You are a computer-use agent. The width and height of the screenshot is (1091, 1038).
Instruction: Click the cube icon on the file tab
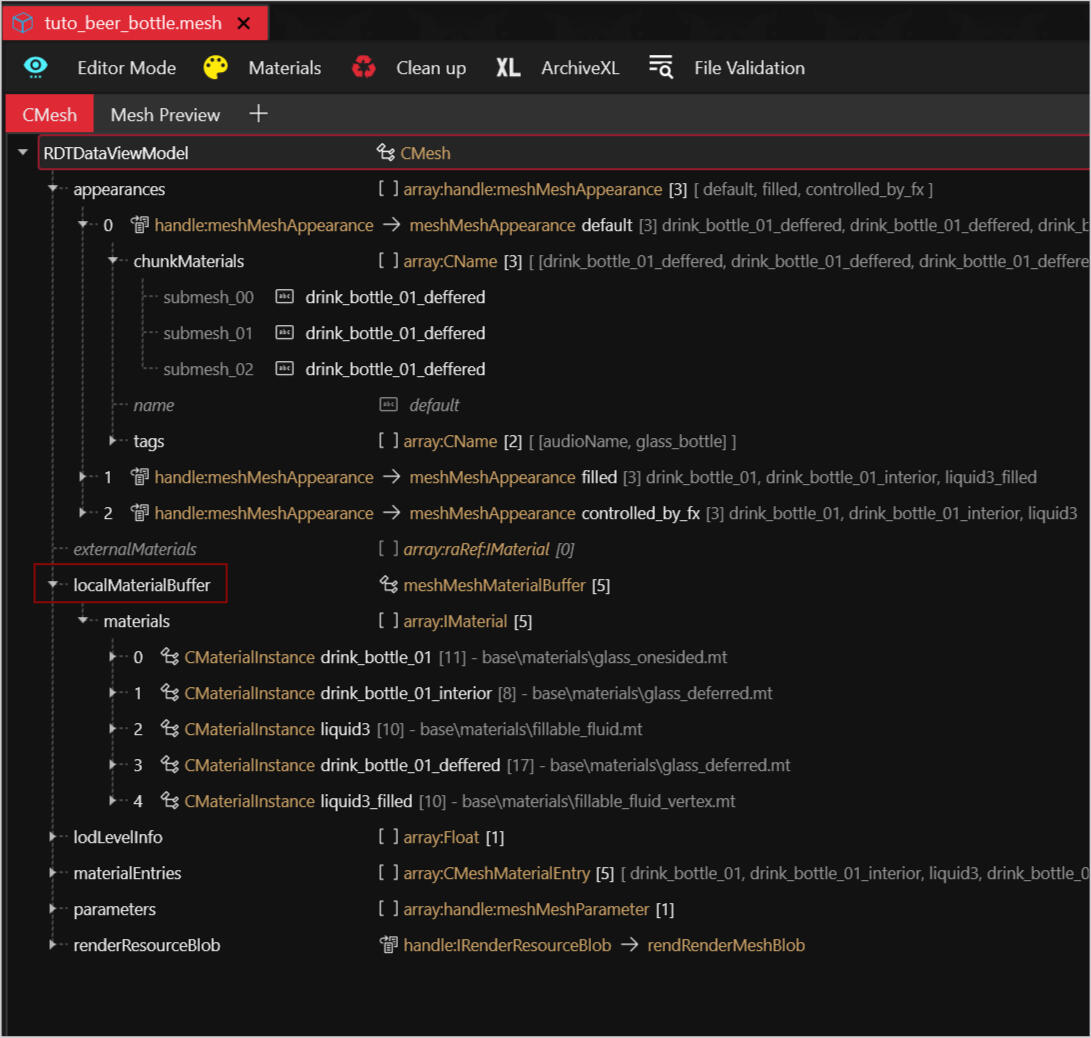coord(22,23)
